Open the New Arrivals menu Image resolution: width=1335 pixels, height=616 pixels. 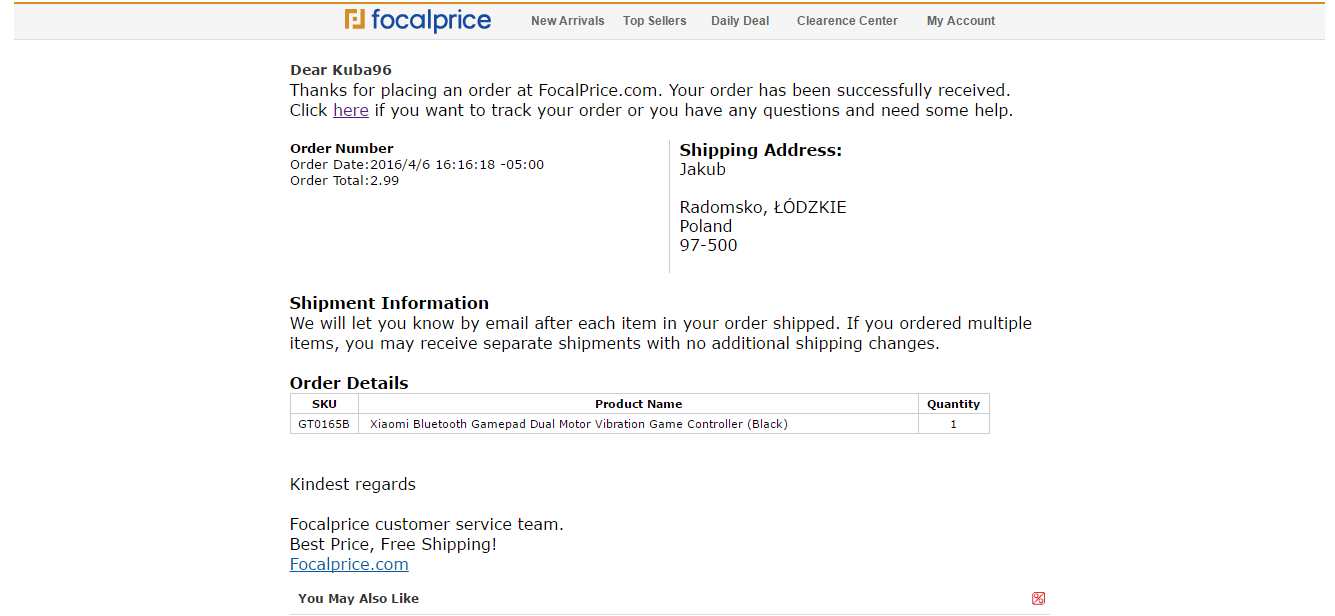tap(567, 21)
